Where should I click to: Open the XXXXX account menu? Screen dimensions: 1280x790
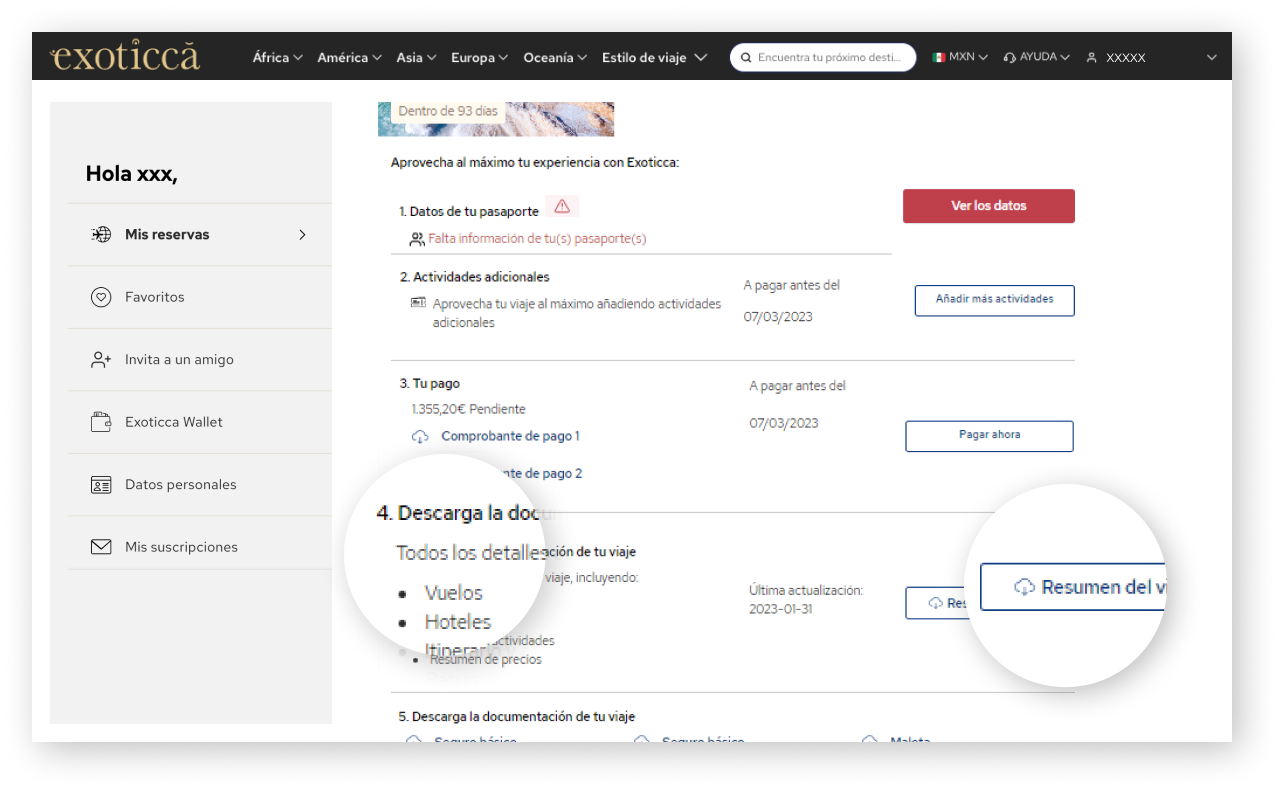[1125, 57]
